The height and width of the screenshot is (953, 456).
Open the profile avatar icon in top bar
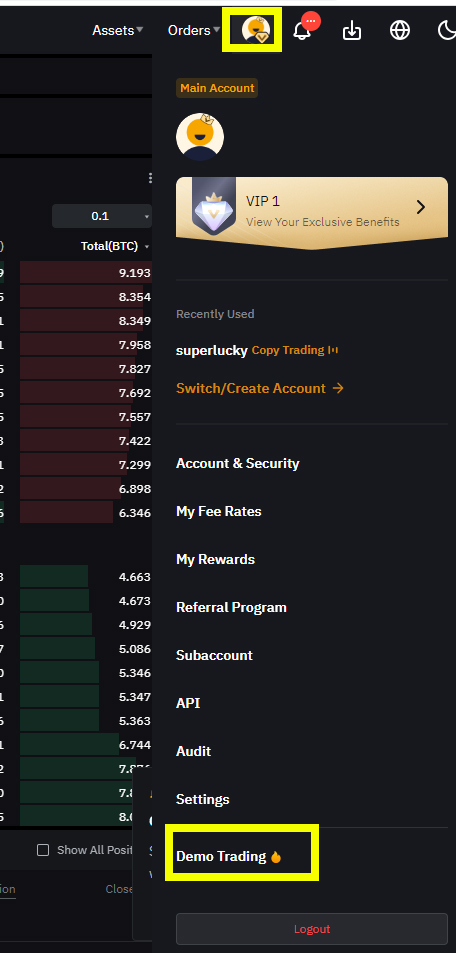point(256,30)
